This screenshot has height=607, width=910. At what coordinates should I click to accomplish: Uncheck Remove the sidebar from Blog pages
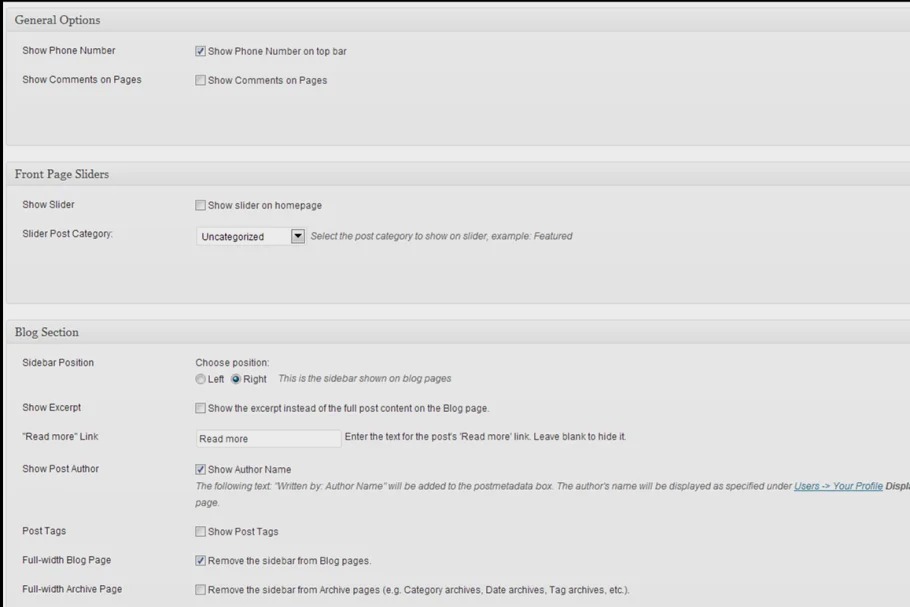201,560
